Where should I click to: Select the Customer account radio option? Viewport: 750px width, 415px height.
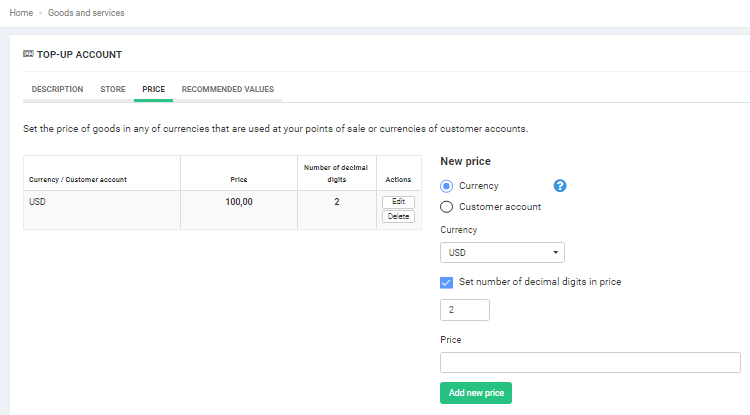(447, 207)
